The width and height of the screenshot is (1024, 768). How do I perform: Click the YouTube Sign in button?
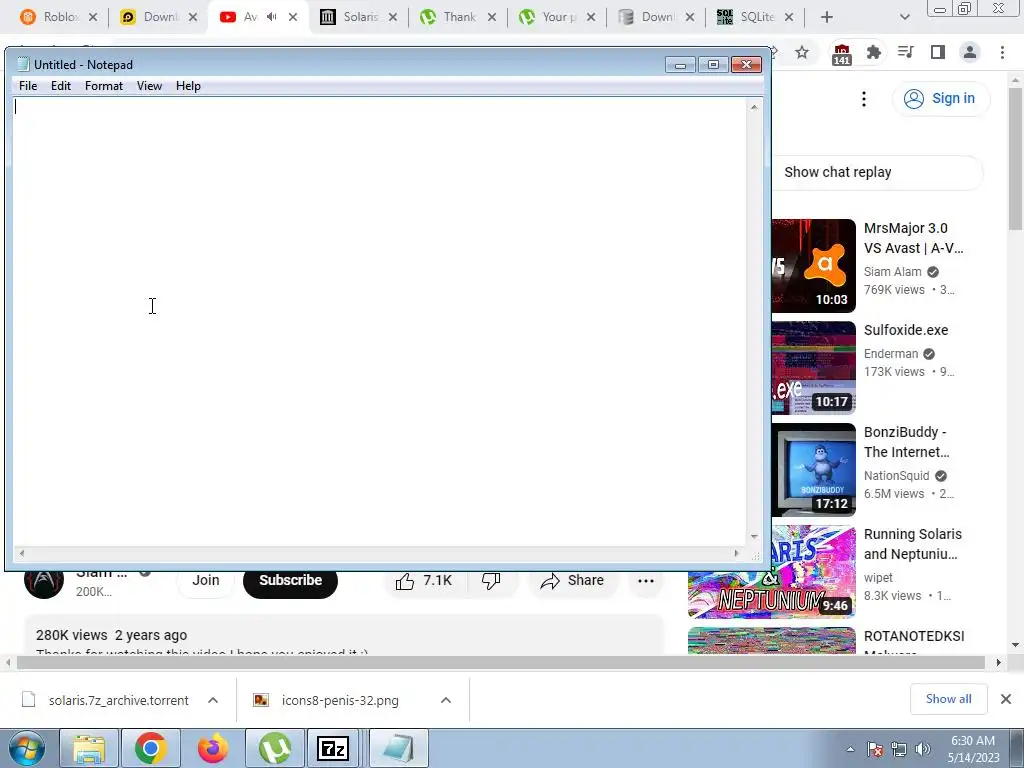pos(940,99)
